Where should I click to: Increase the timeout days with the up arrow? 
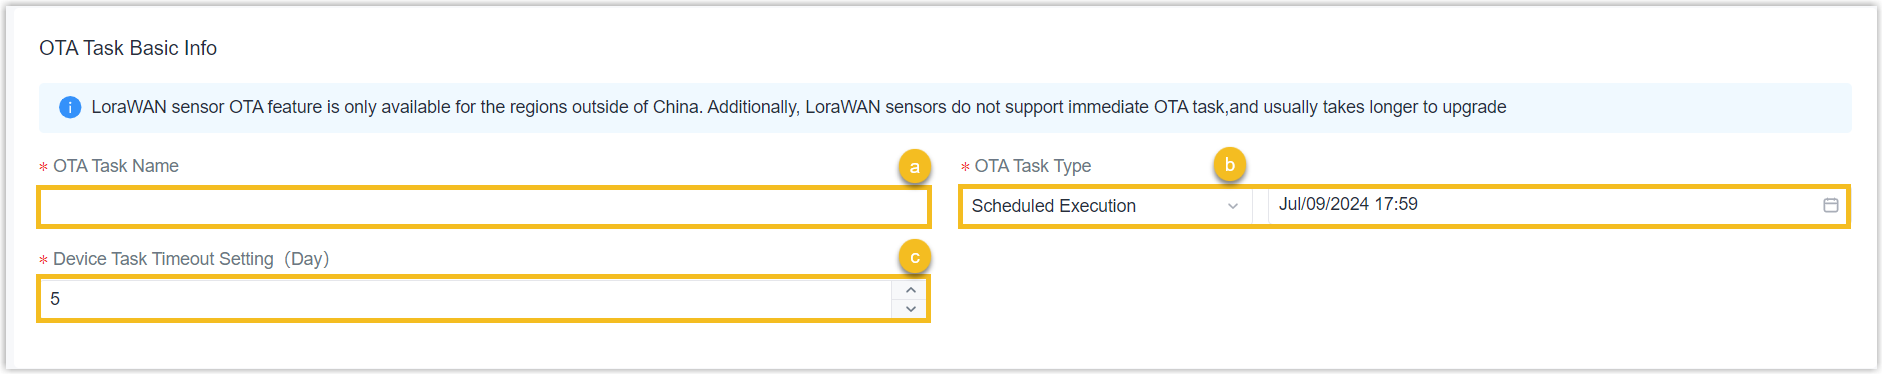pos(910,290)
